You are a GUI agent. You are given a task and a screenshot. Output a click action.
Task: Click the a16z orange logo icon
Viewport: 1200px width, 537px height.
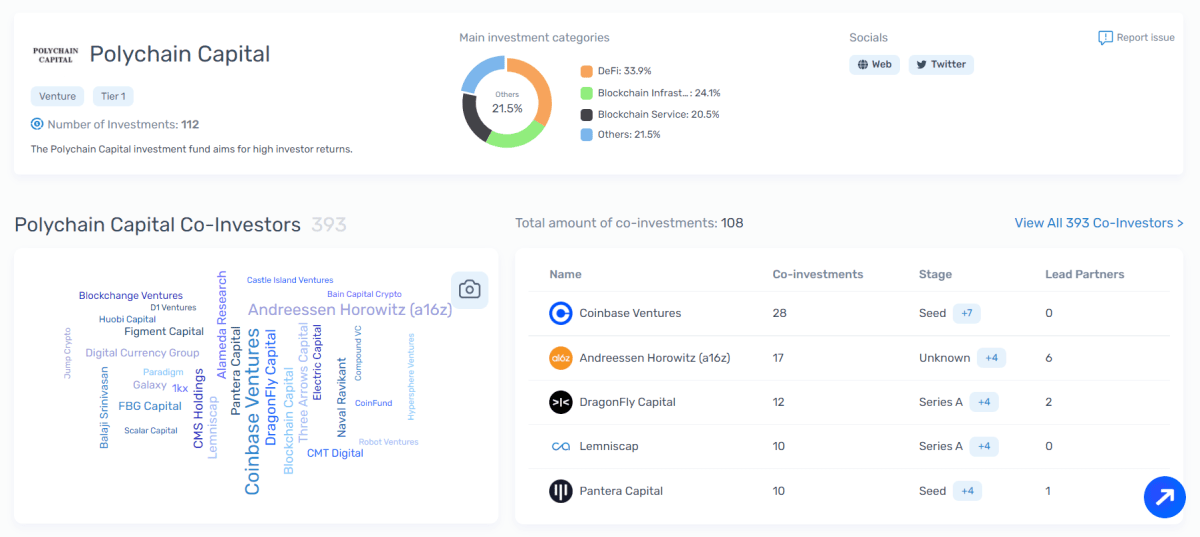[x=561, y=358]
